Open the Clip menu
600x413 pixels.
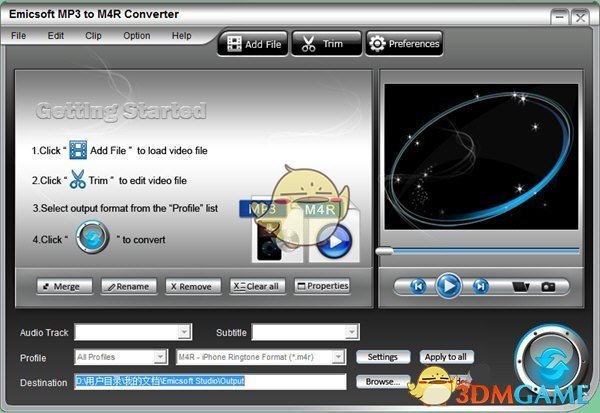(93, 36)
